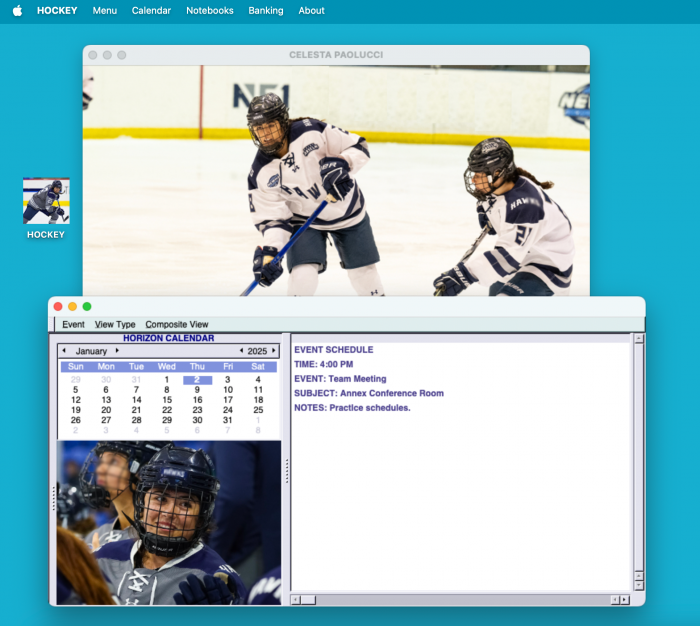
Task: Open the Calendar menu in top bar
Action: [151, 10]
